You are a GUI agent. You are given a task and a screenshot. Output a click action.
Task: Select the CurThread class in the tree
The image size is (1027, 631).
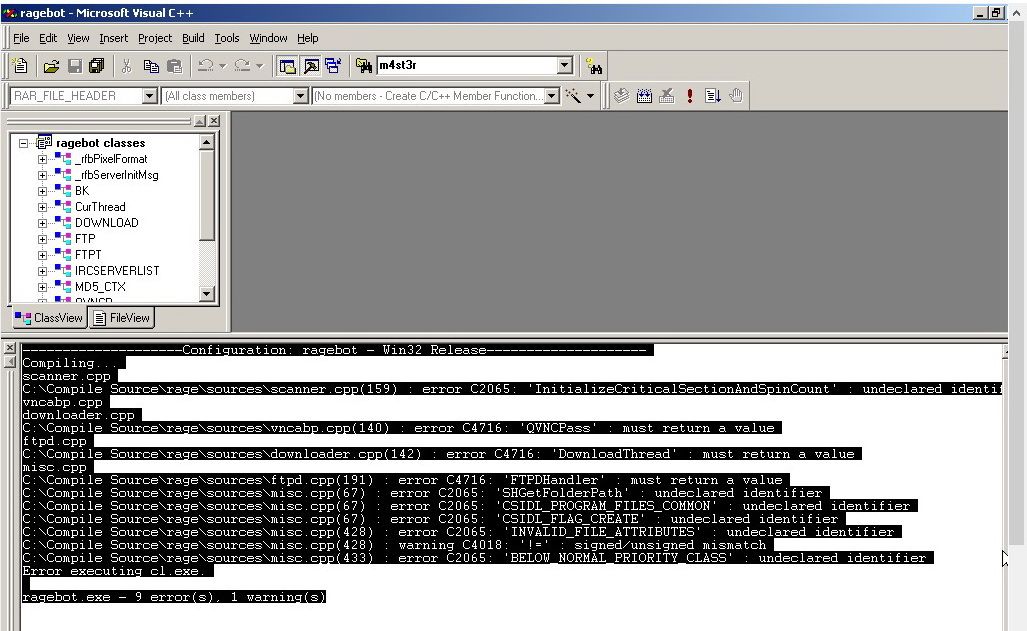pos(100,207)
